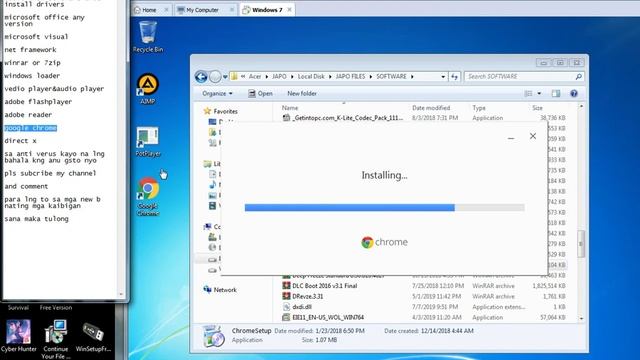
Task: Click the DRevze.3.31 archive icon
Action: pyautogui.click(x=286, y=296)
